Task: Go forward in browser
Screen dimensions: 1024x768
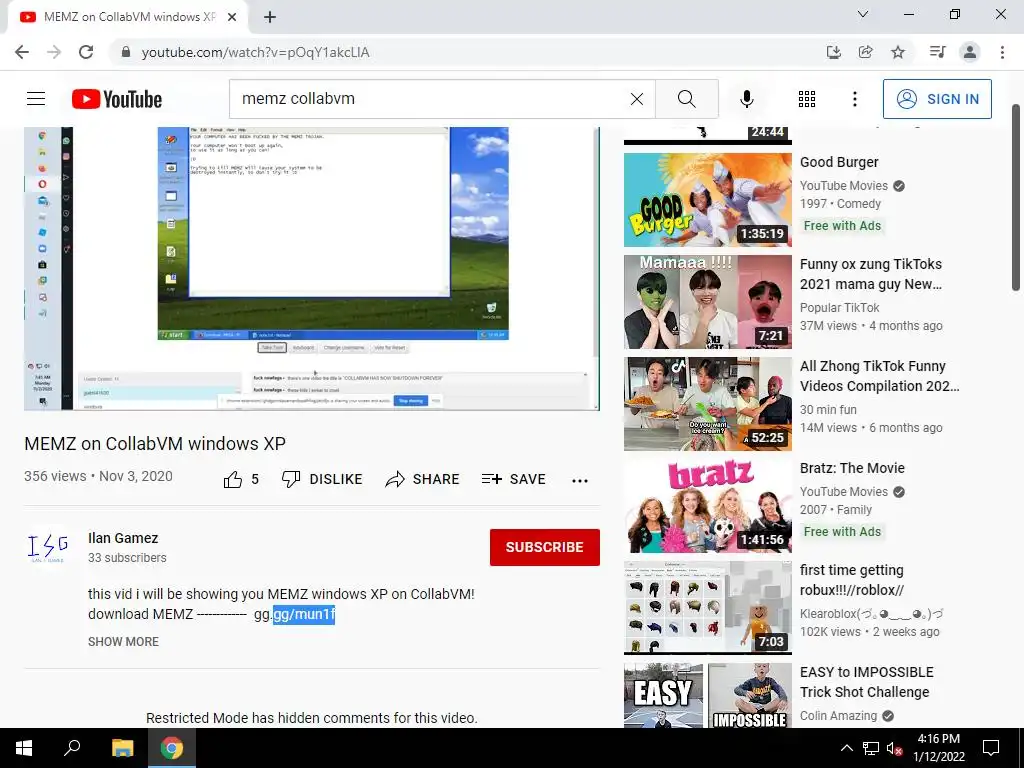Action: click(54, 52)
